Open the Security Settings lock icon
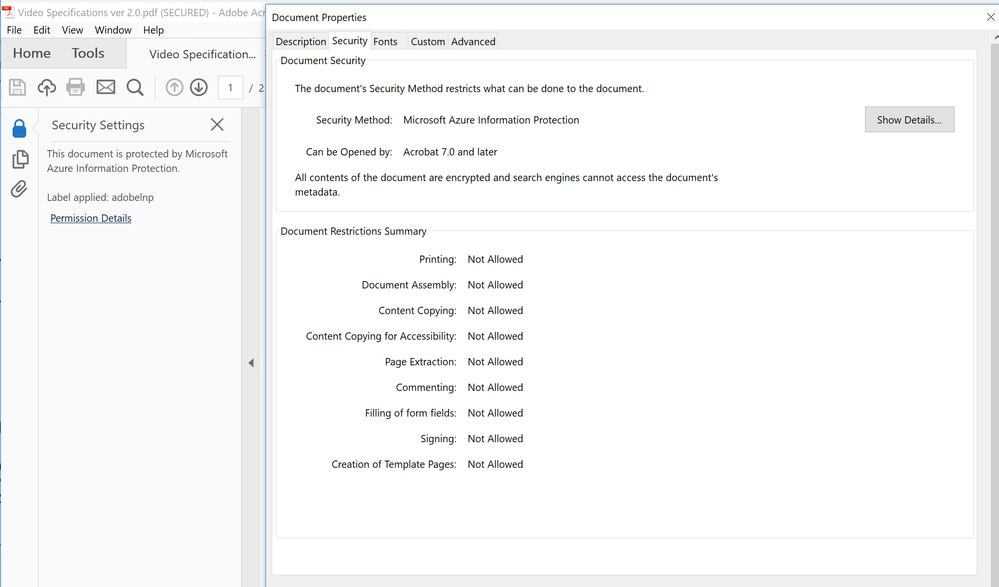The height and width of the screenshot is (587, 999). coord(19,129)
